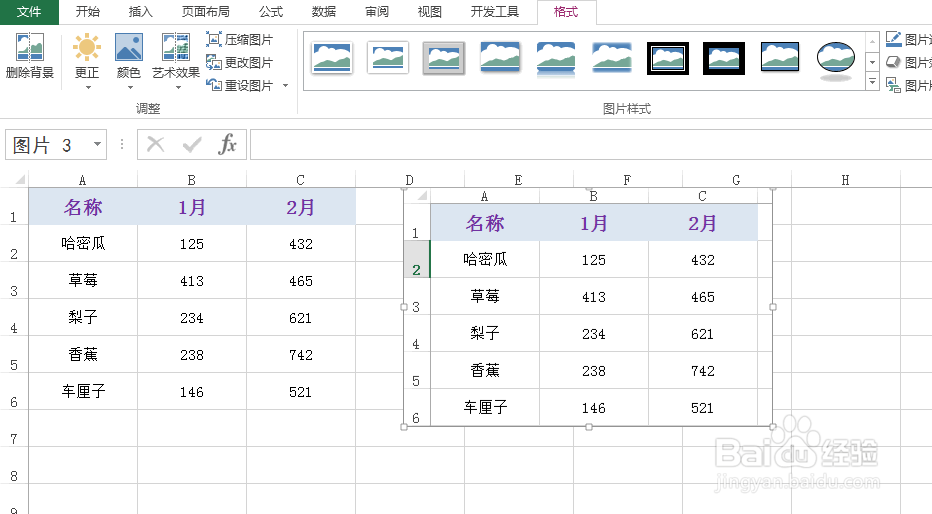
Task: Select worksheet column C header
Action: [x=301, y=179]
